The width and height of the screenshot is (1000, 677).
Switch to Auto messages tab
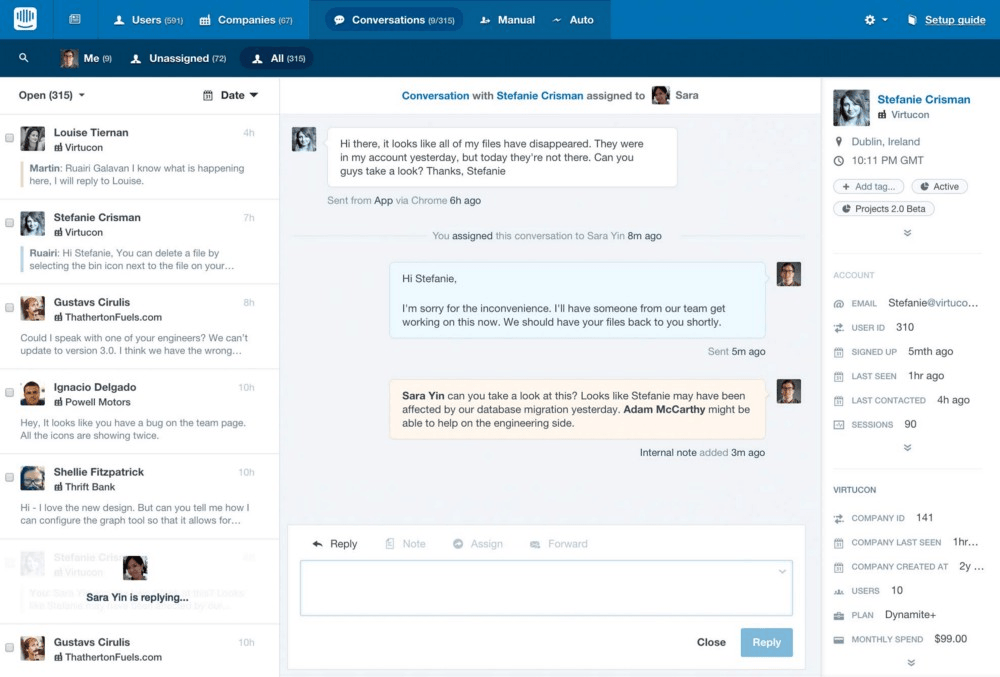point(573,20)
